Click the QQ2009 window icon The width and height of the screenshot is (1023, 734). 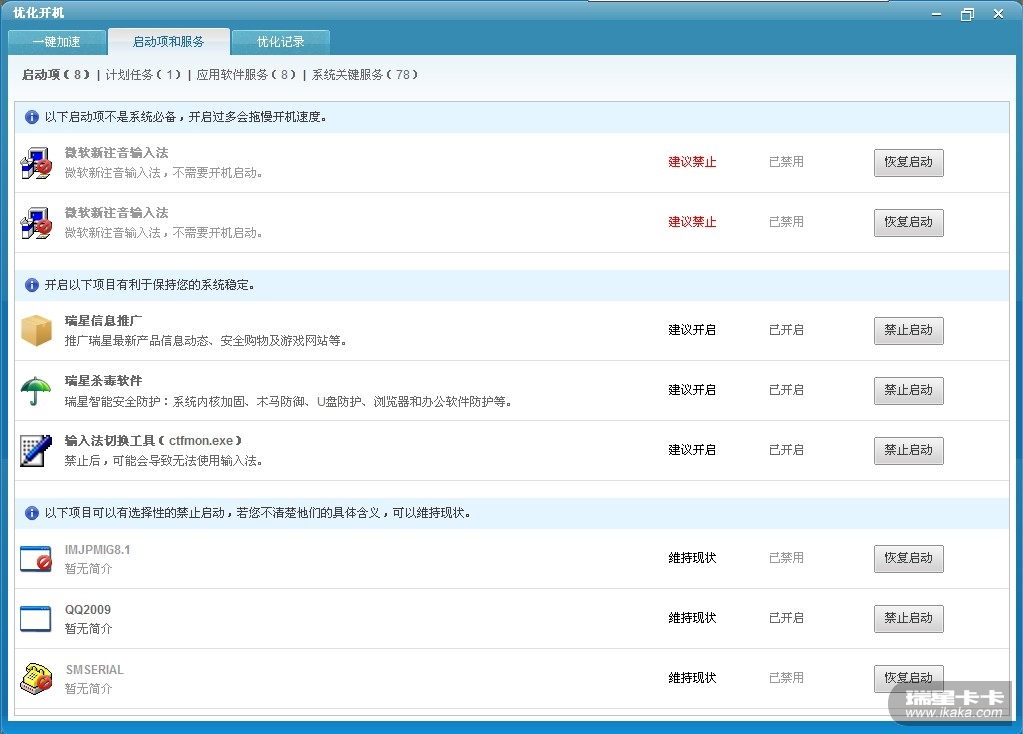tap(36, 619)
